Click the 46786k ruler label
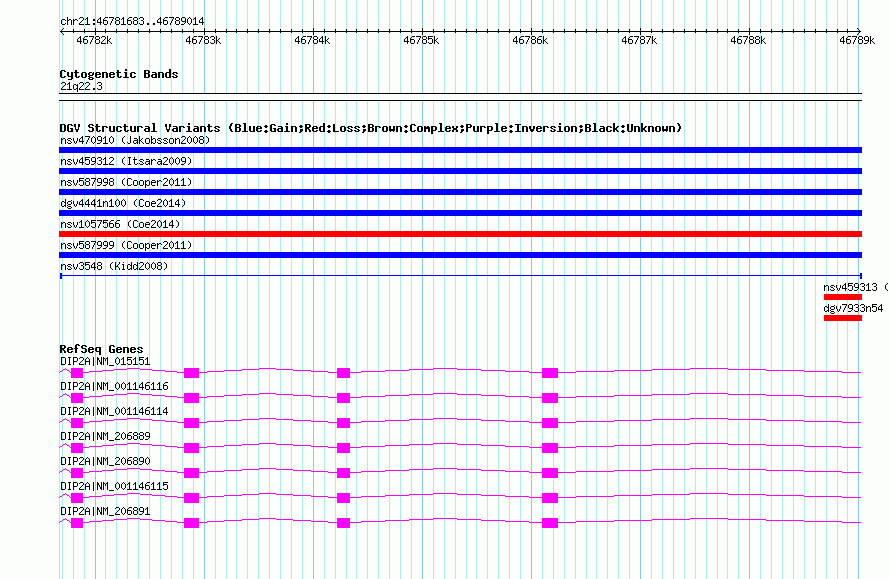Viewport: 890px width, 579px height. click(530, 40)
